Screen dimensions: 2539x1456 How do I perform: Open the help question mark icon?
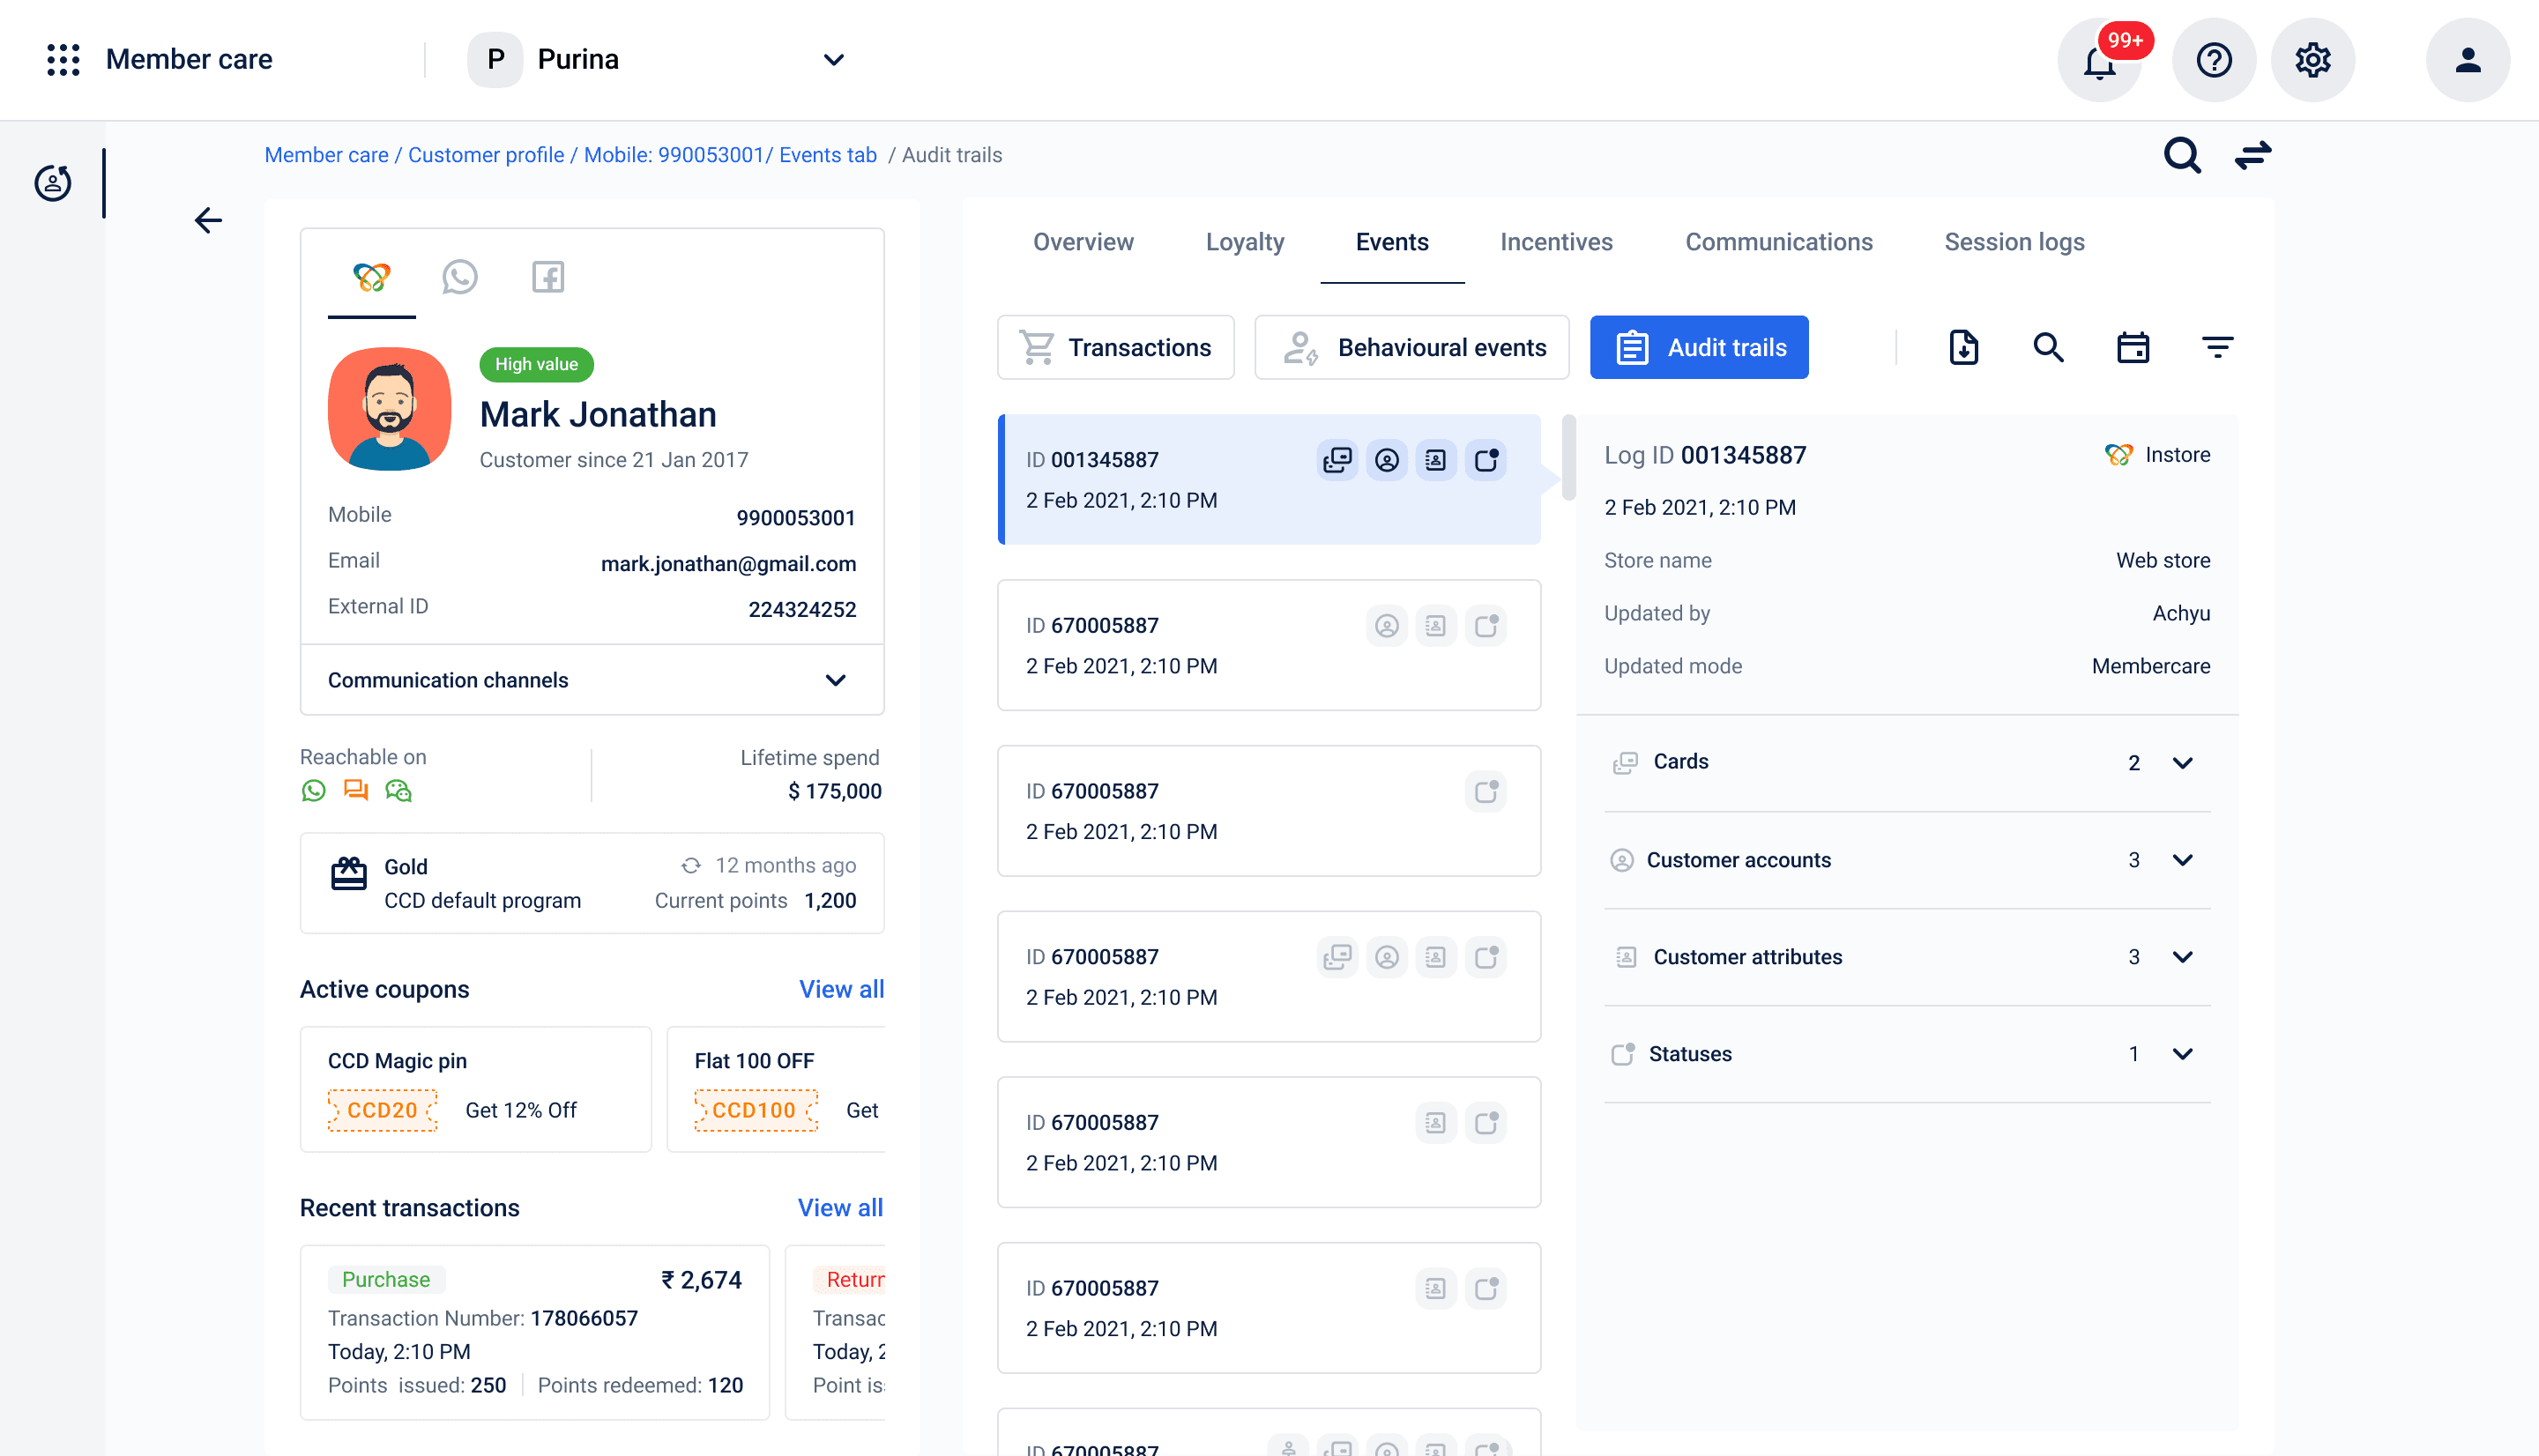click(x=2213, y=61)
